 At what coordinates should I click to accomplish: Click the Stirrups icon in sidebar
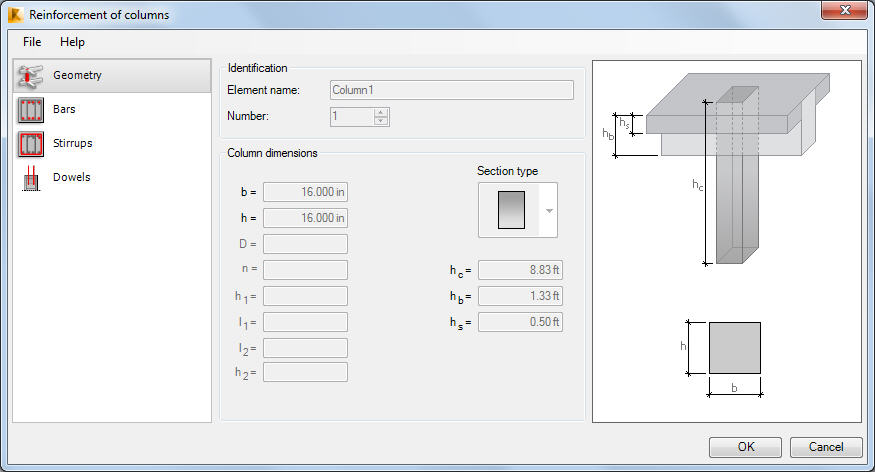point(31,143)
